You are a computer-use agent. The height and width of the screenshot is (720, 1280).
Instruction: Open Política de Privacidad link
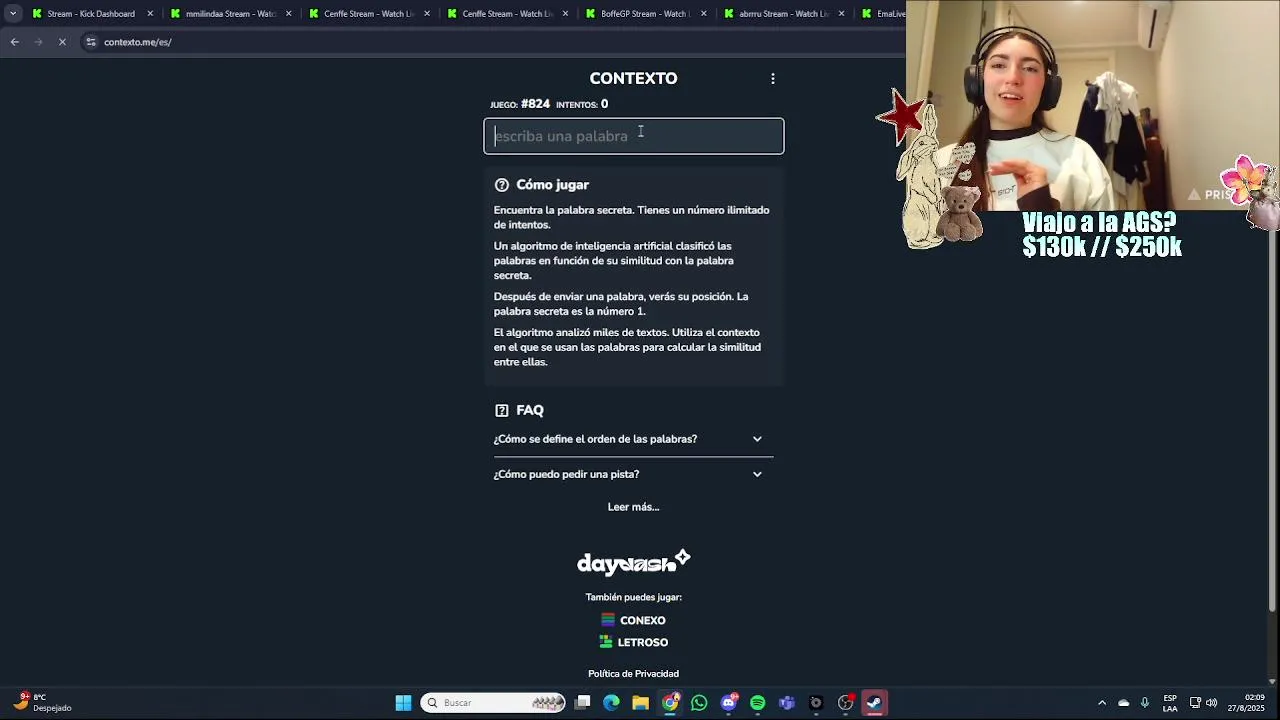[633, 674]
